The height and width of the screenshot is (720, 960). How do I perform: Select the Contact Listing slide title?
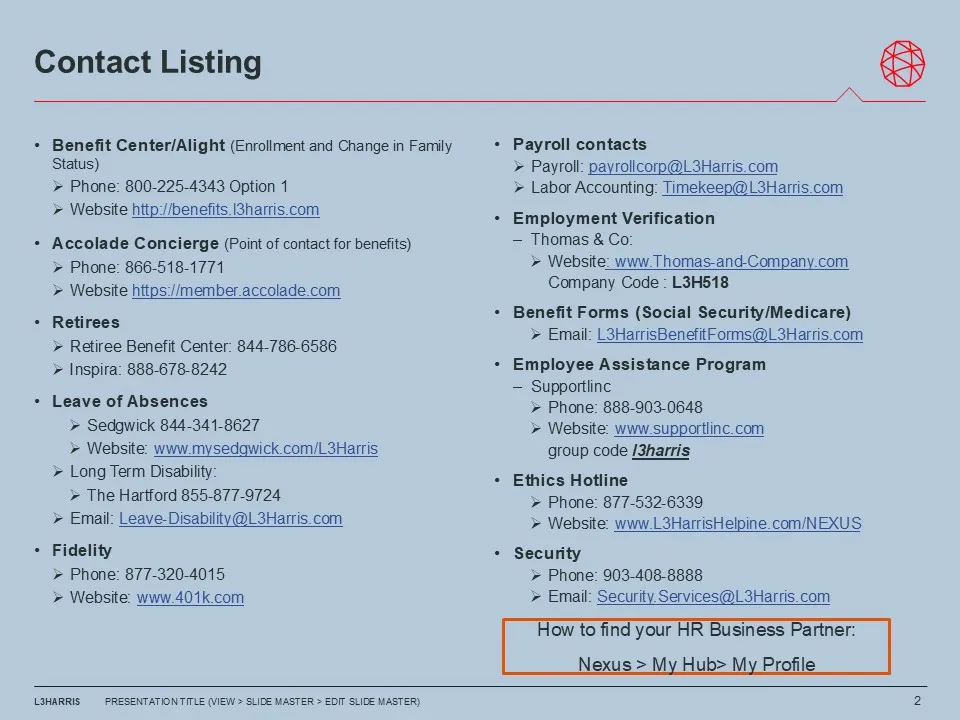[147, 62]
